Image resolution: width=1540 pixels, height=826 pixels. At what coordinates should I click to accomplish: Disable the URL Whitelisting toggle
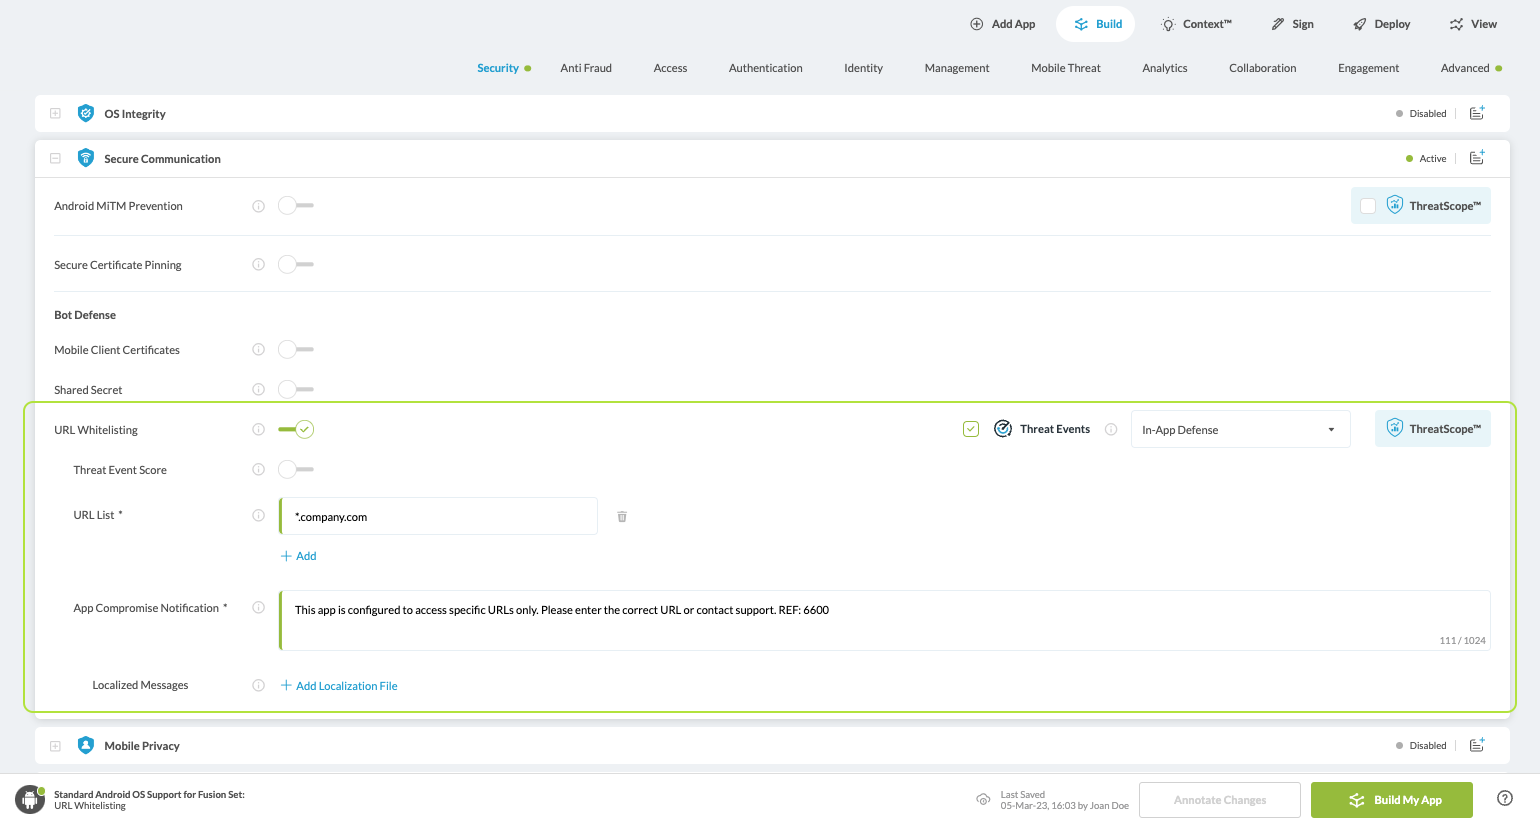tap(296, 430)
